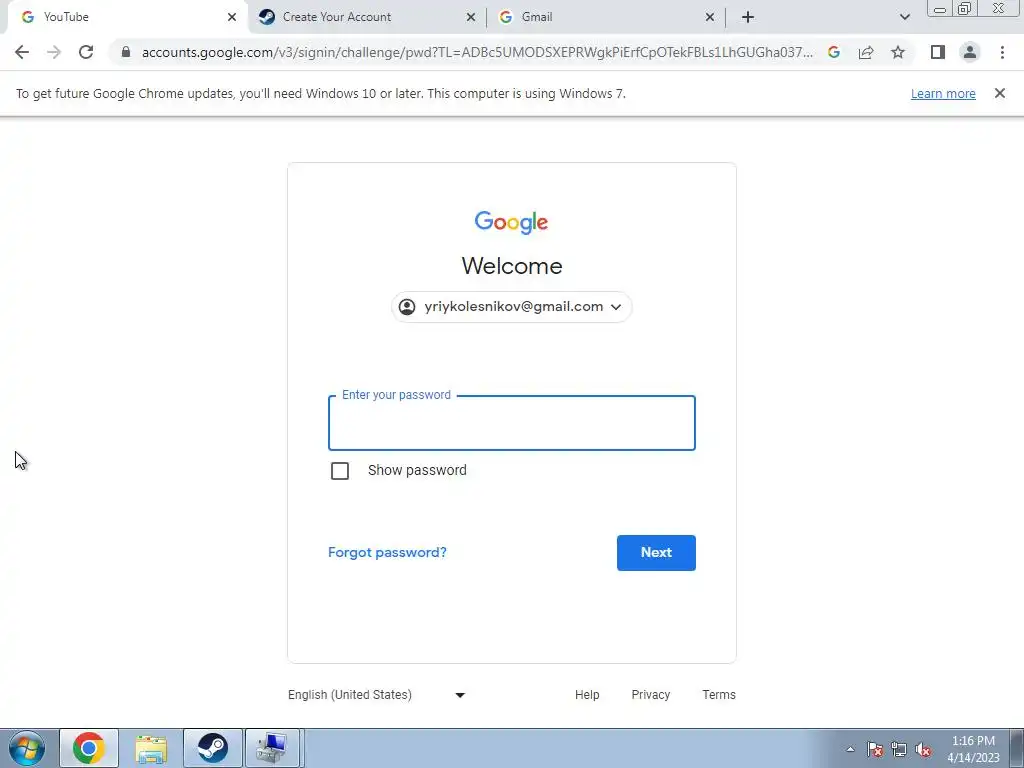Click the address bar URL

point(477,52)
